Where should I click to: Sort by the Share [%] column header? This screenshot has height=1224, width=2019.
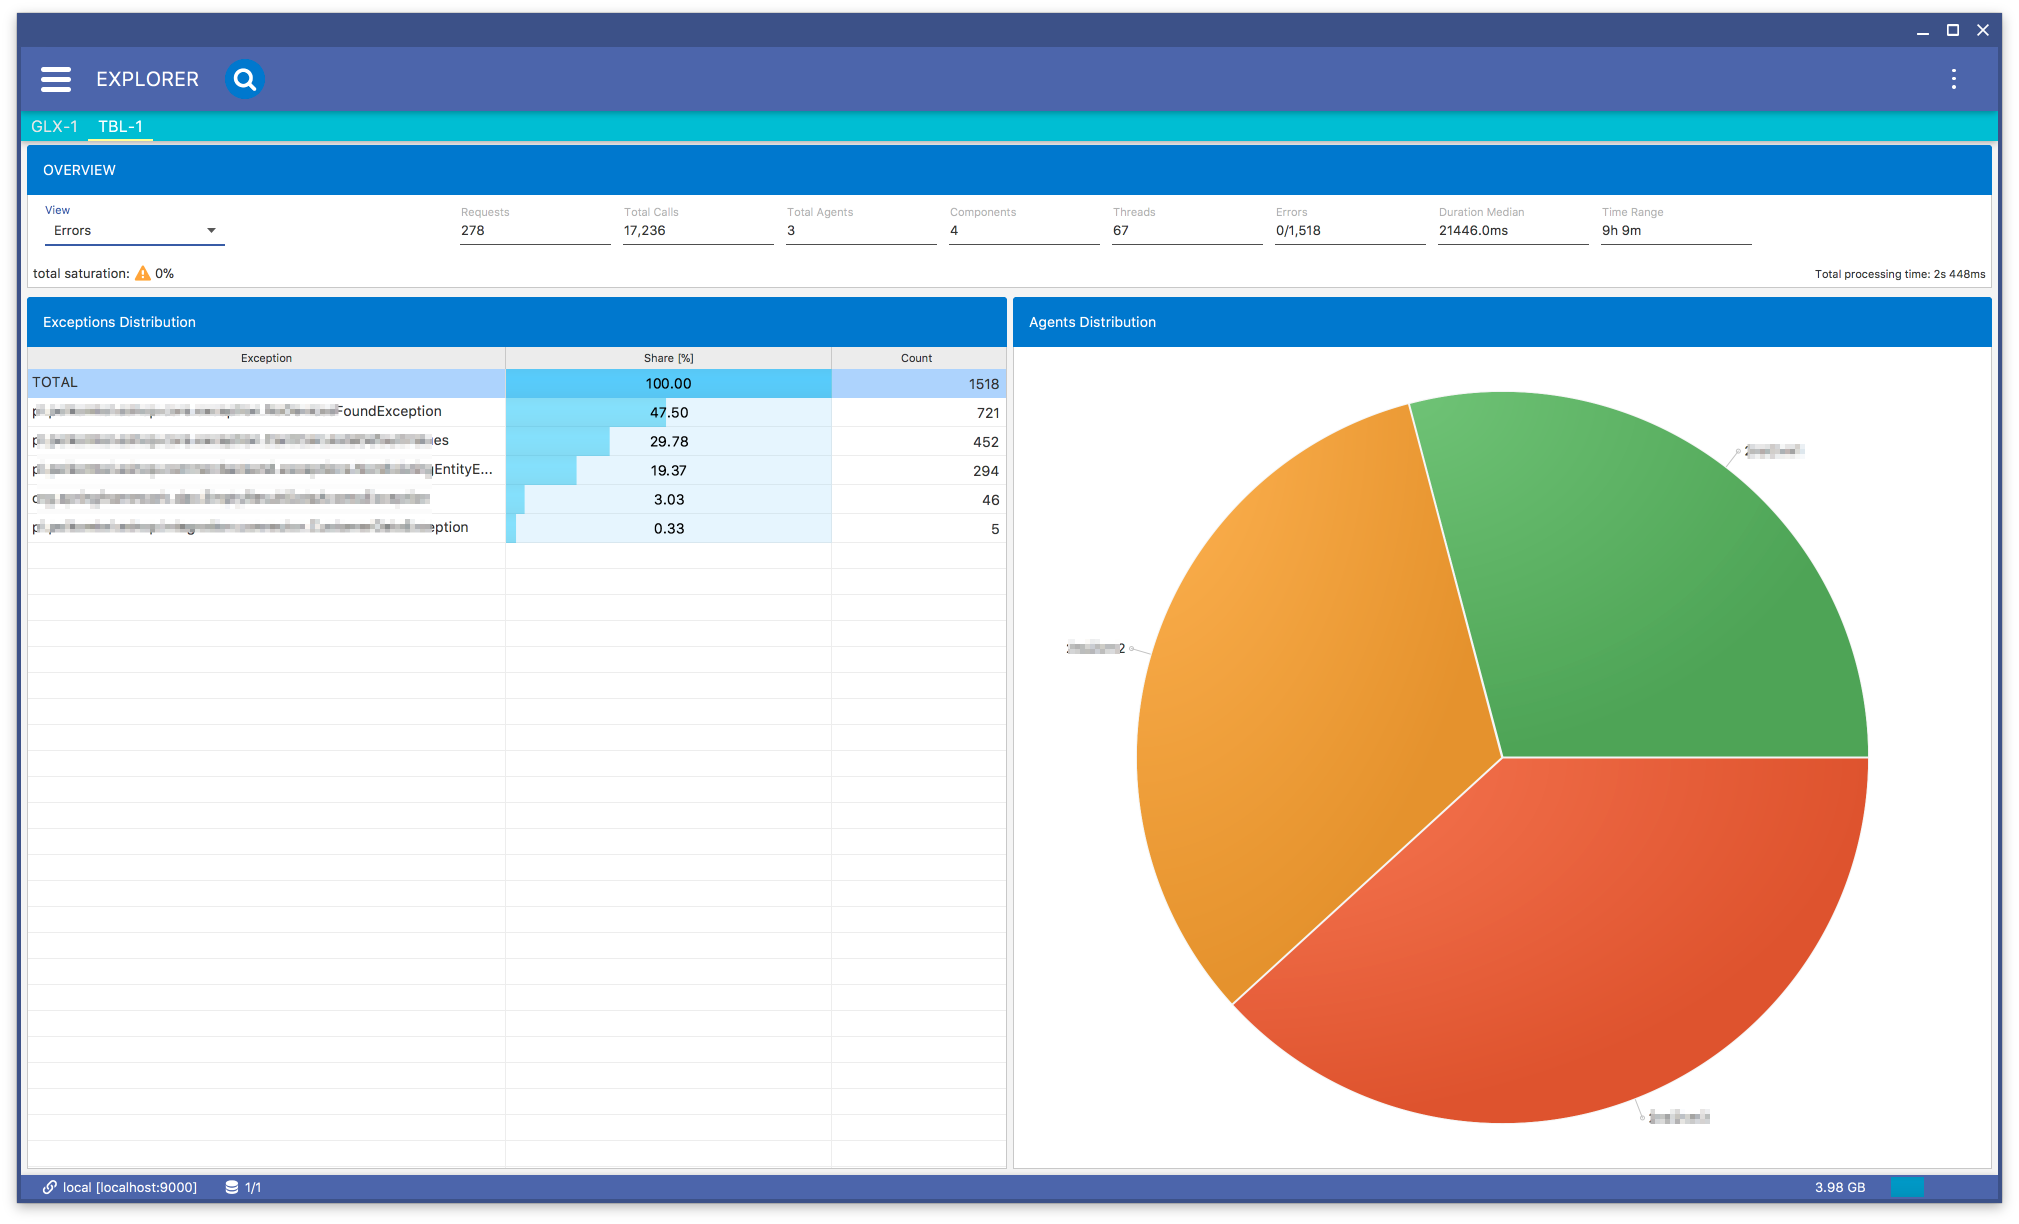(668, 358)
